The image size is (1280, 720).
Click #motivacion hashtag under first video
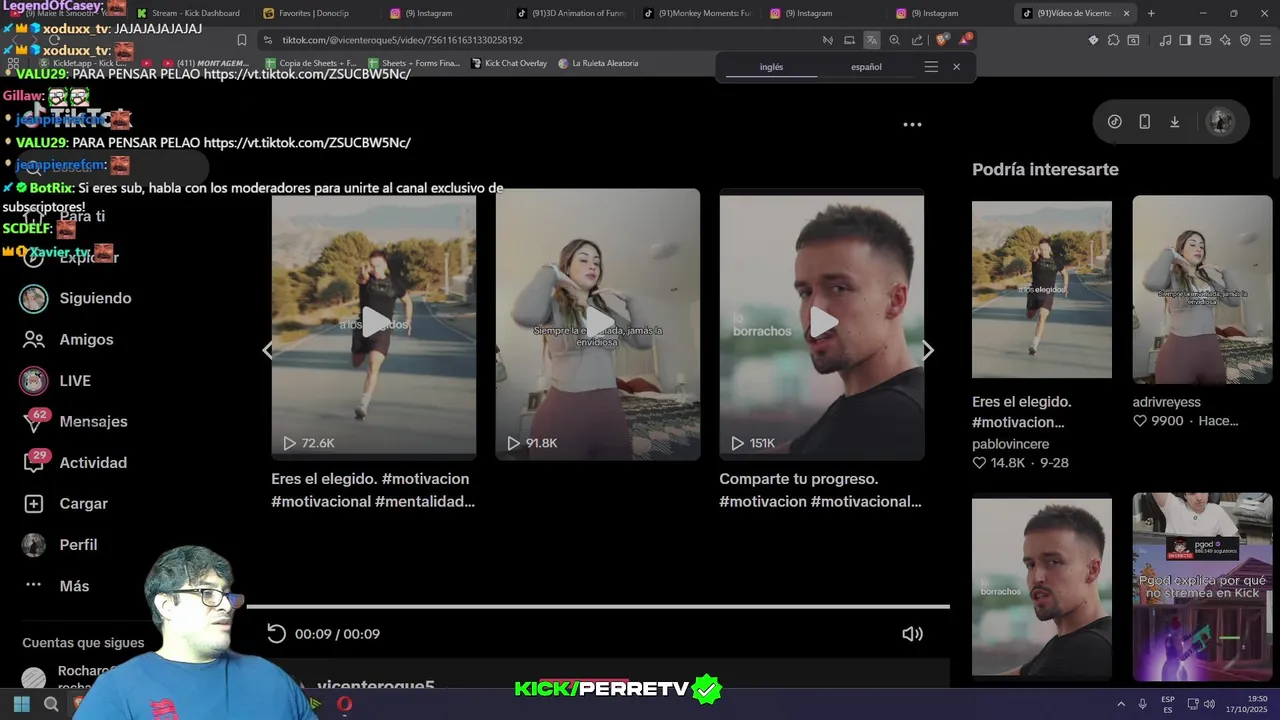click(x=425, y=479)
